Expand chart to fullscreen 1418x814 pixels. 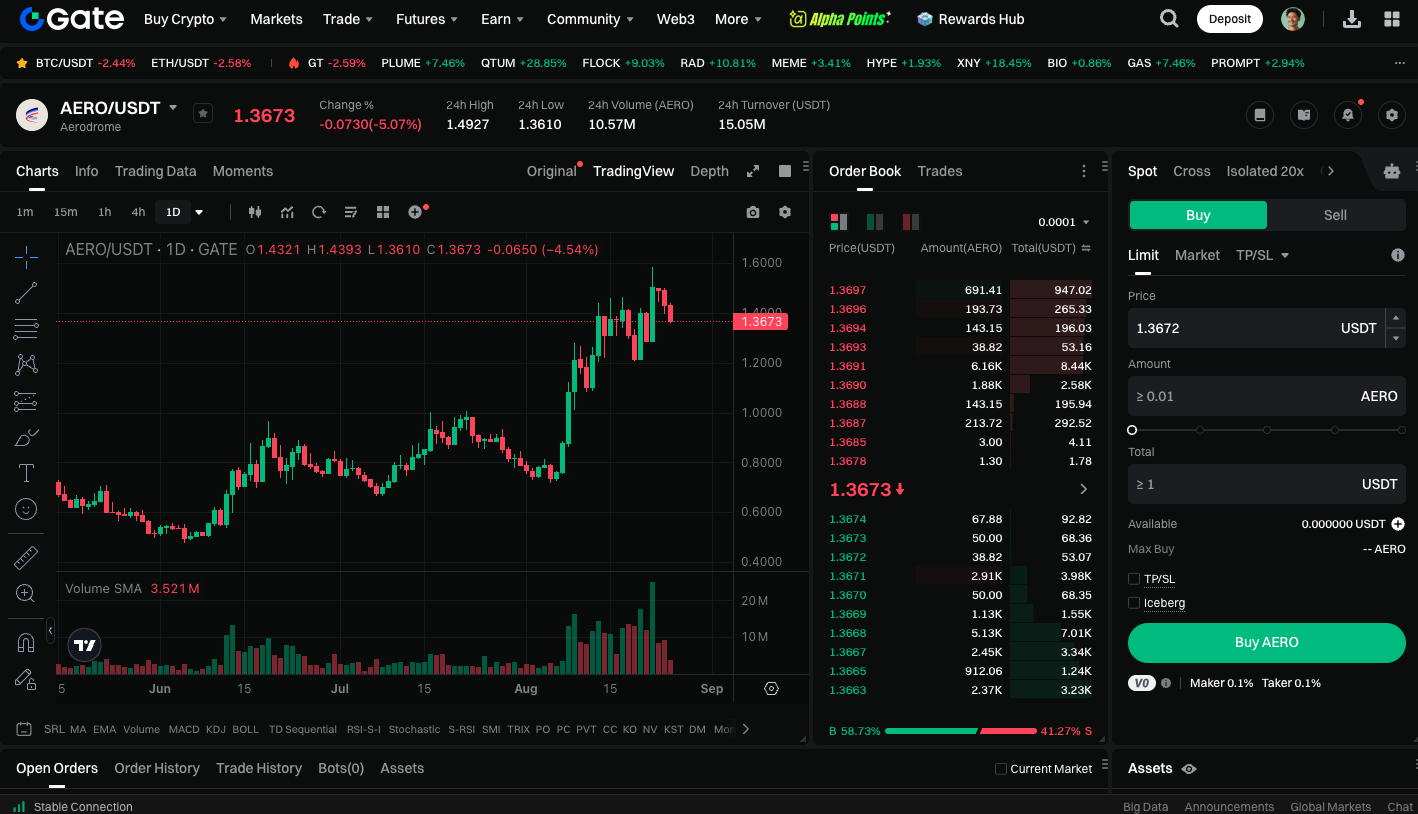point(753,171)
